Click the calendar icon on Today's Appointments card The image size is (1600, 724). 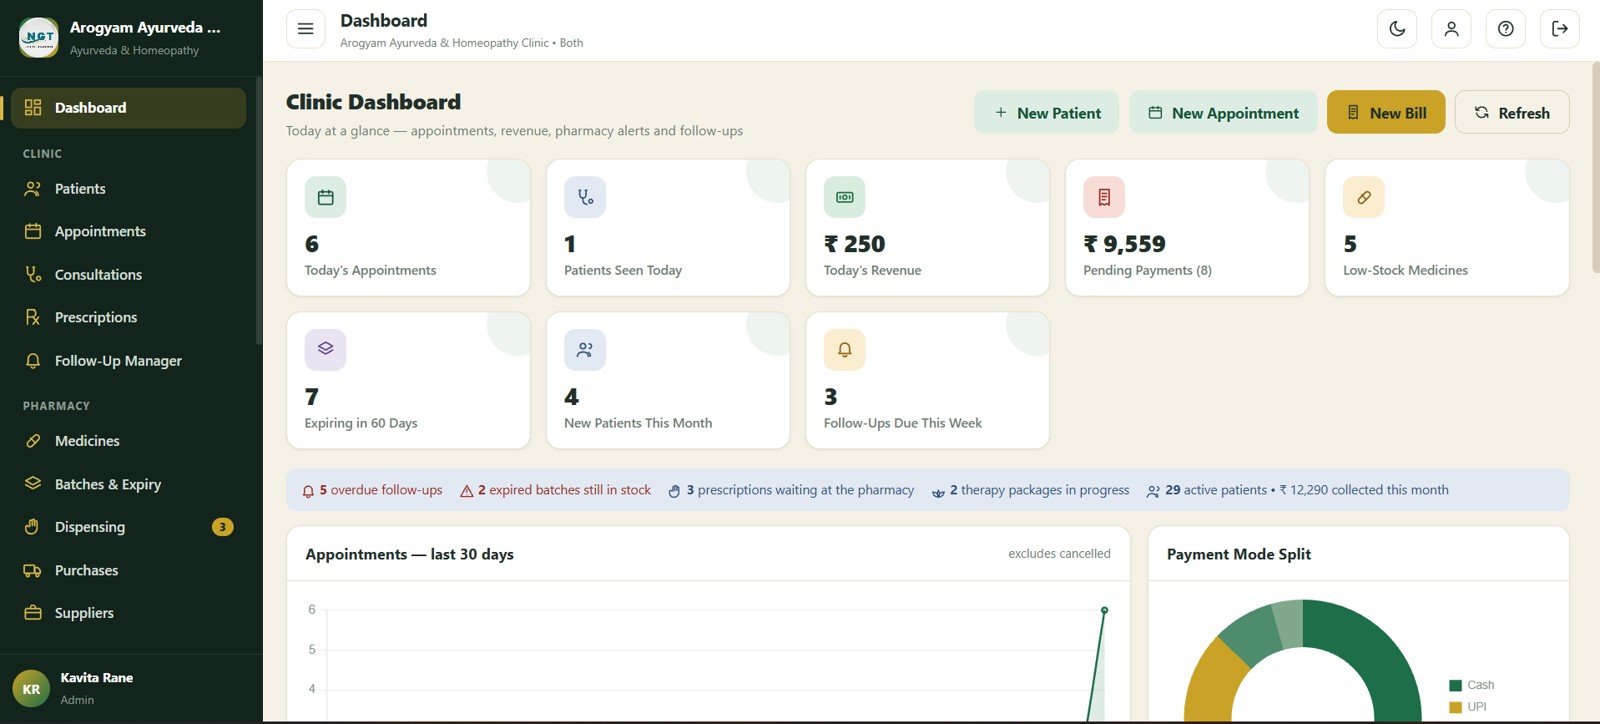pos(326,197)
